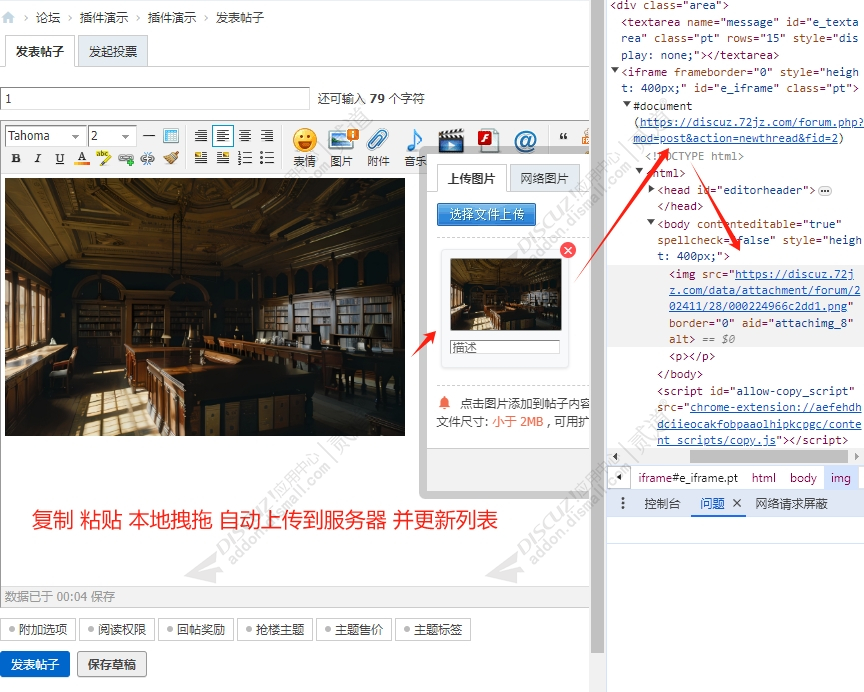Image resolution: width=864 pixels, height=692 pixels.
Task: Close the 问题 drawer tab
Action: [737, 503]
